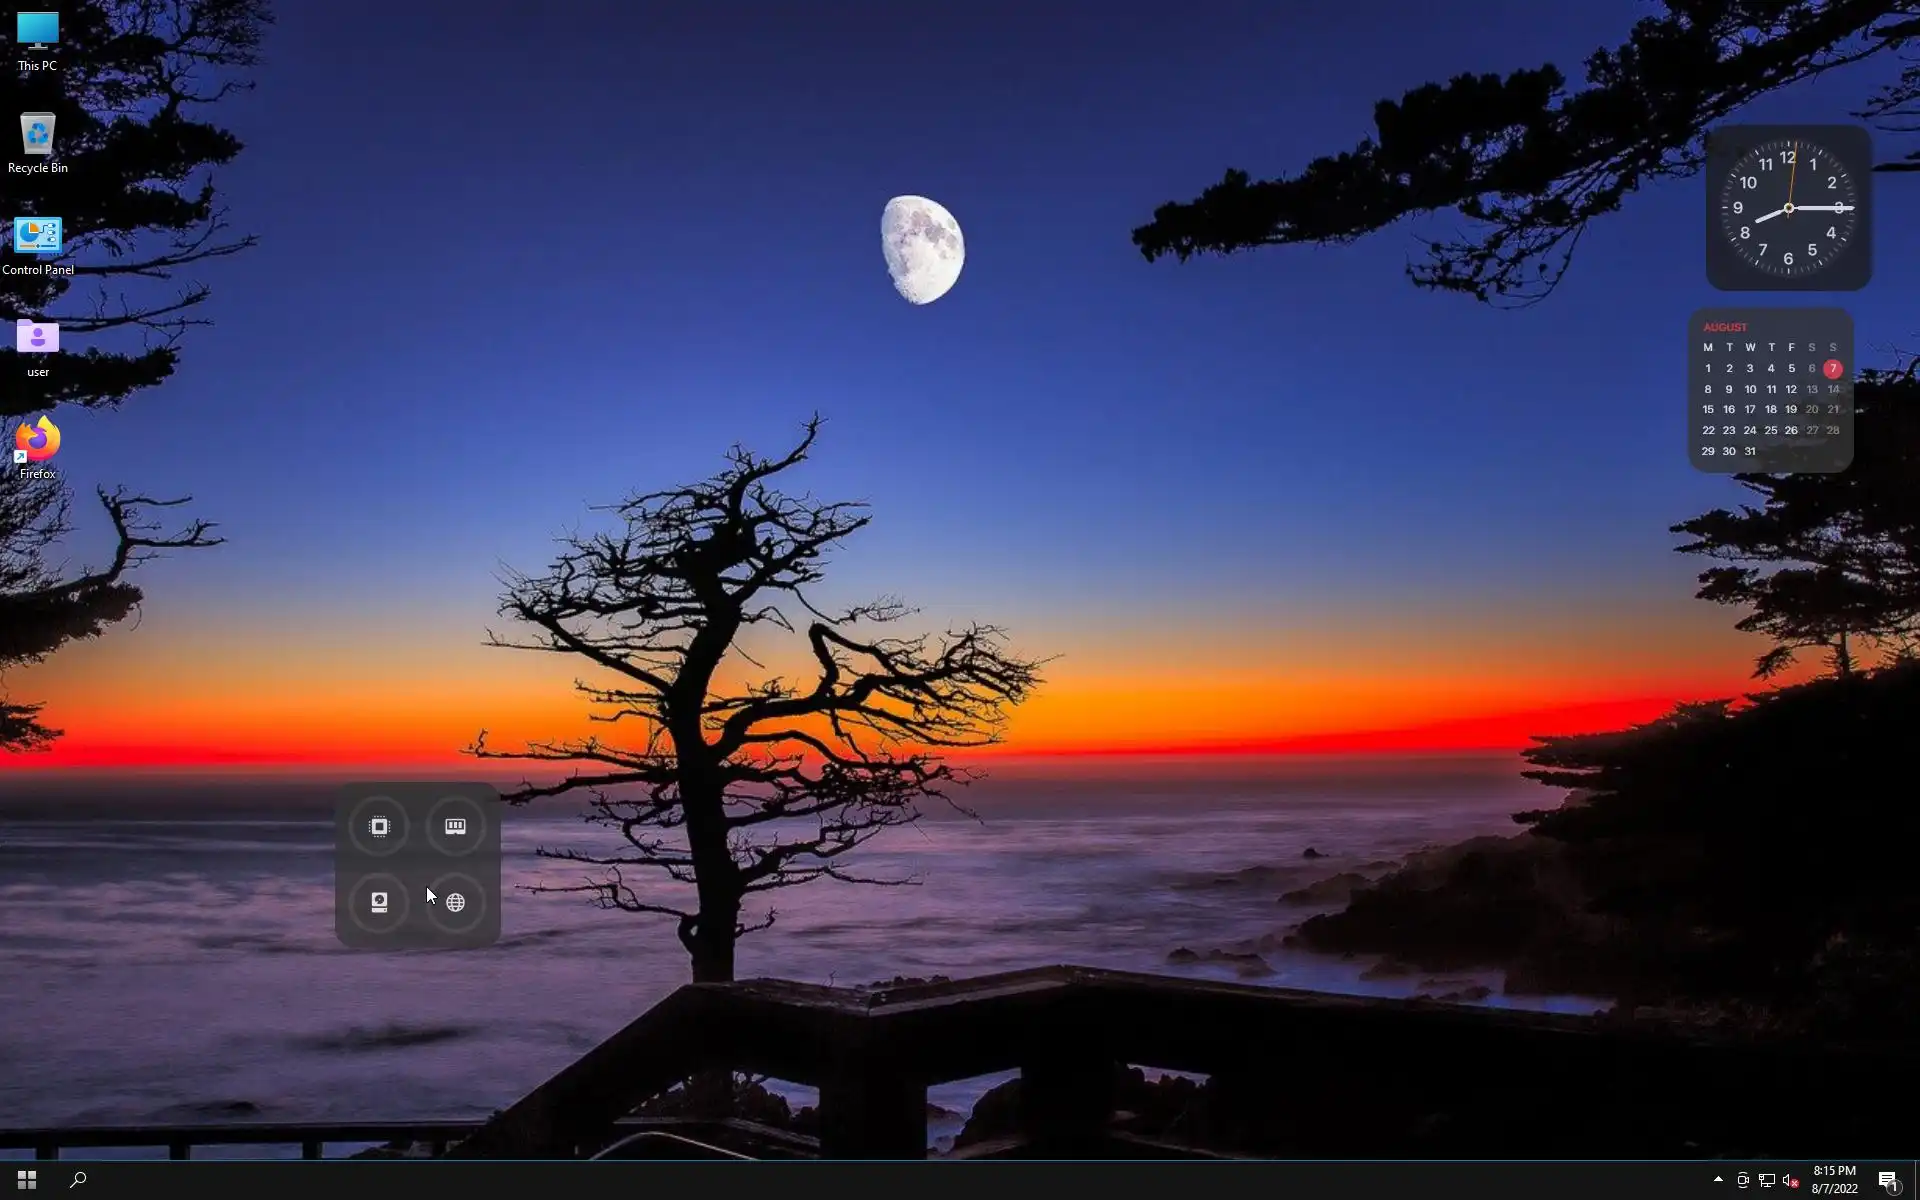Open the notification action center
The height and width of the screenshot is (1200, 1920).
tap(1888, 1180)
